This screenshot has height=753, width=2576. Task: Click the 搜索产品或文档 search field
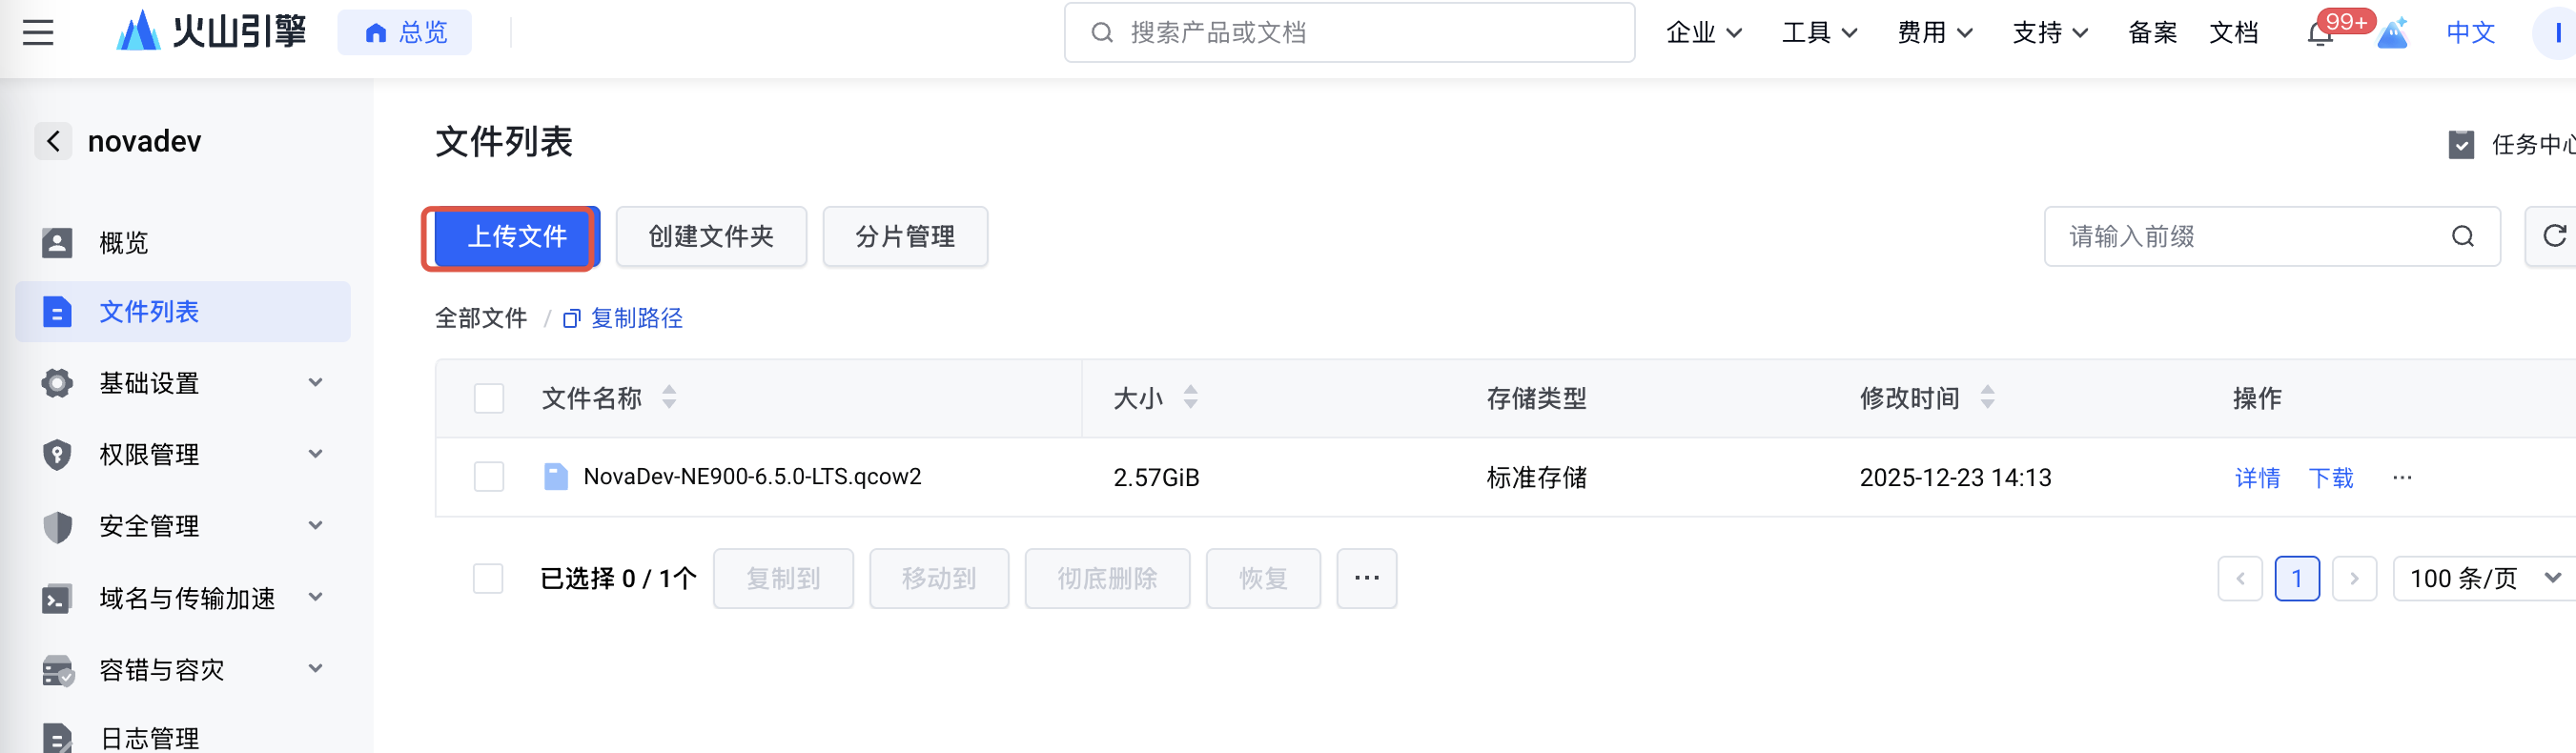click(1349, 33)
